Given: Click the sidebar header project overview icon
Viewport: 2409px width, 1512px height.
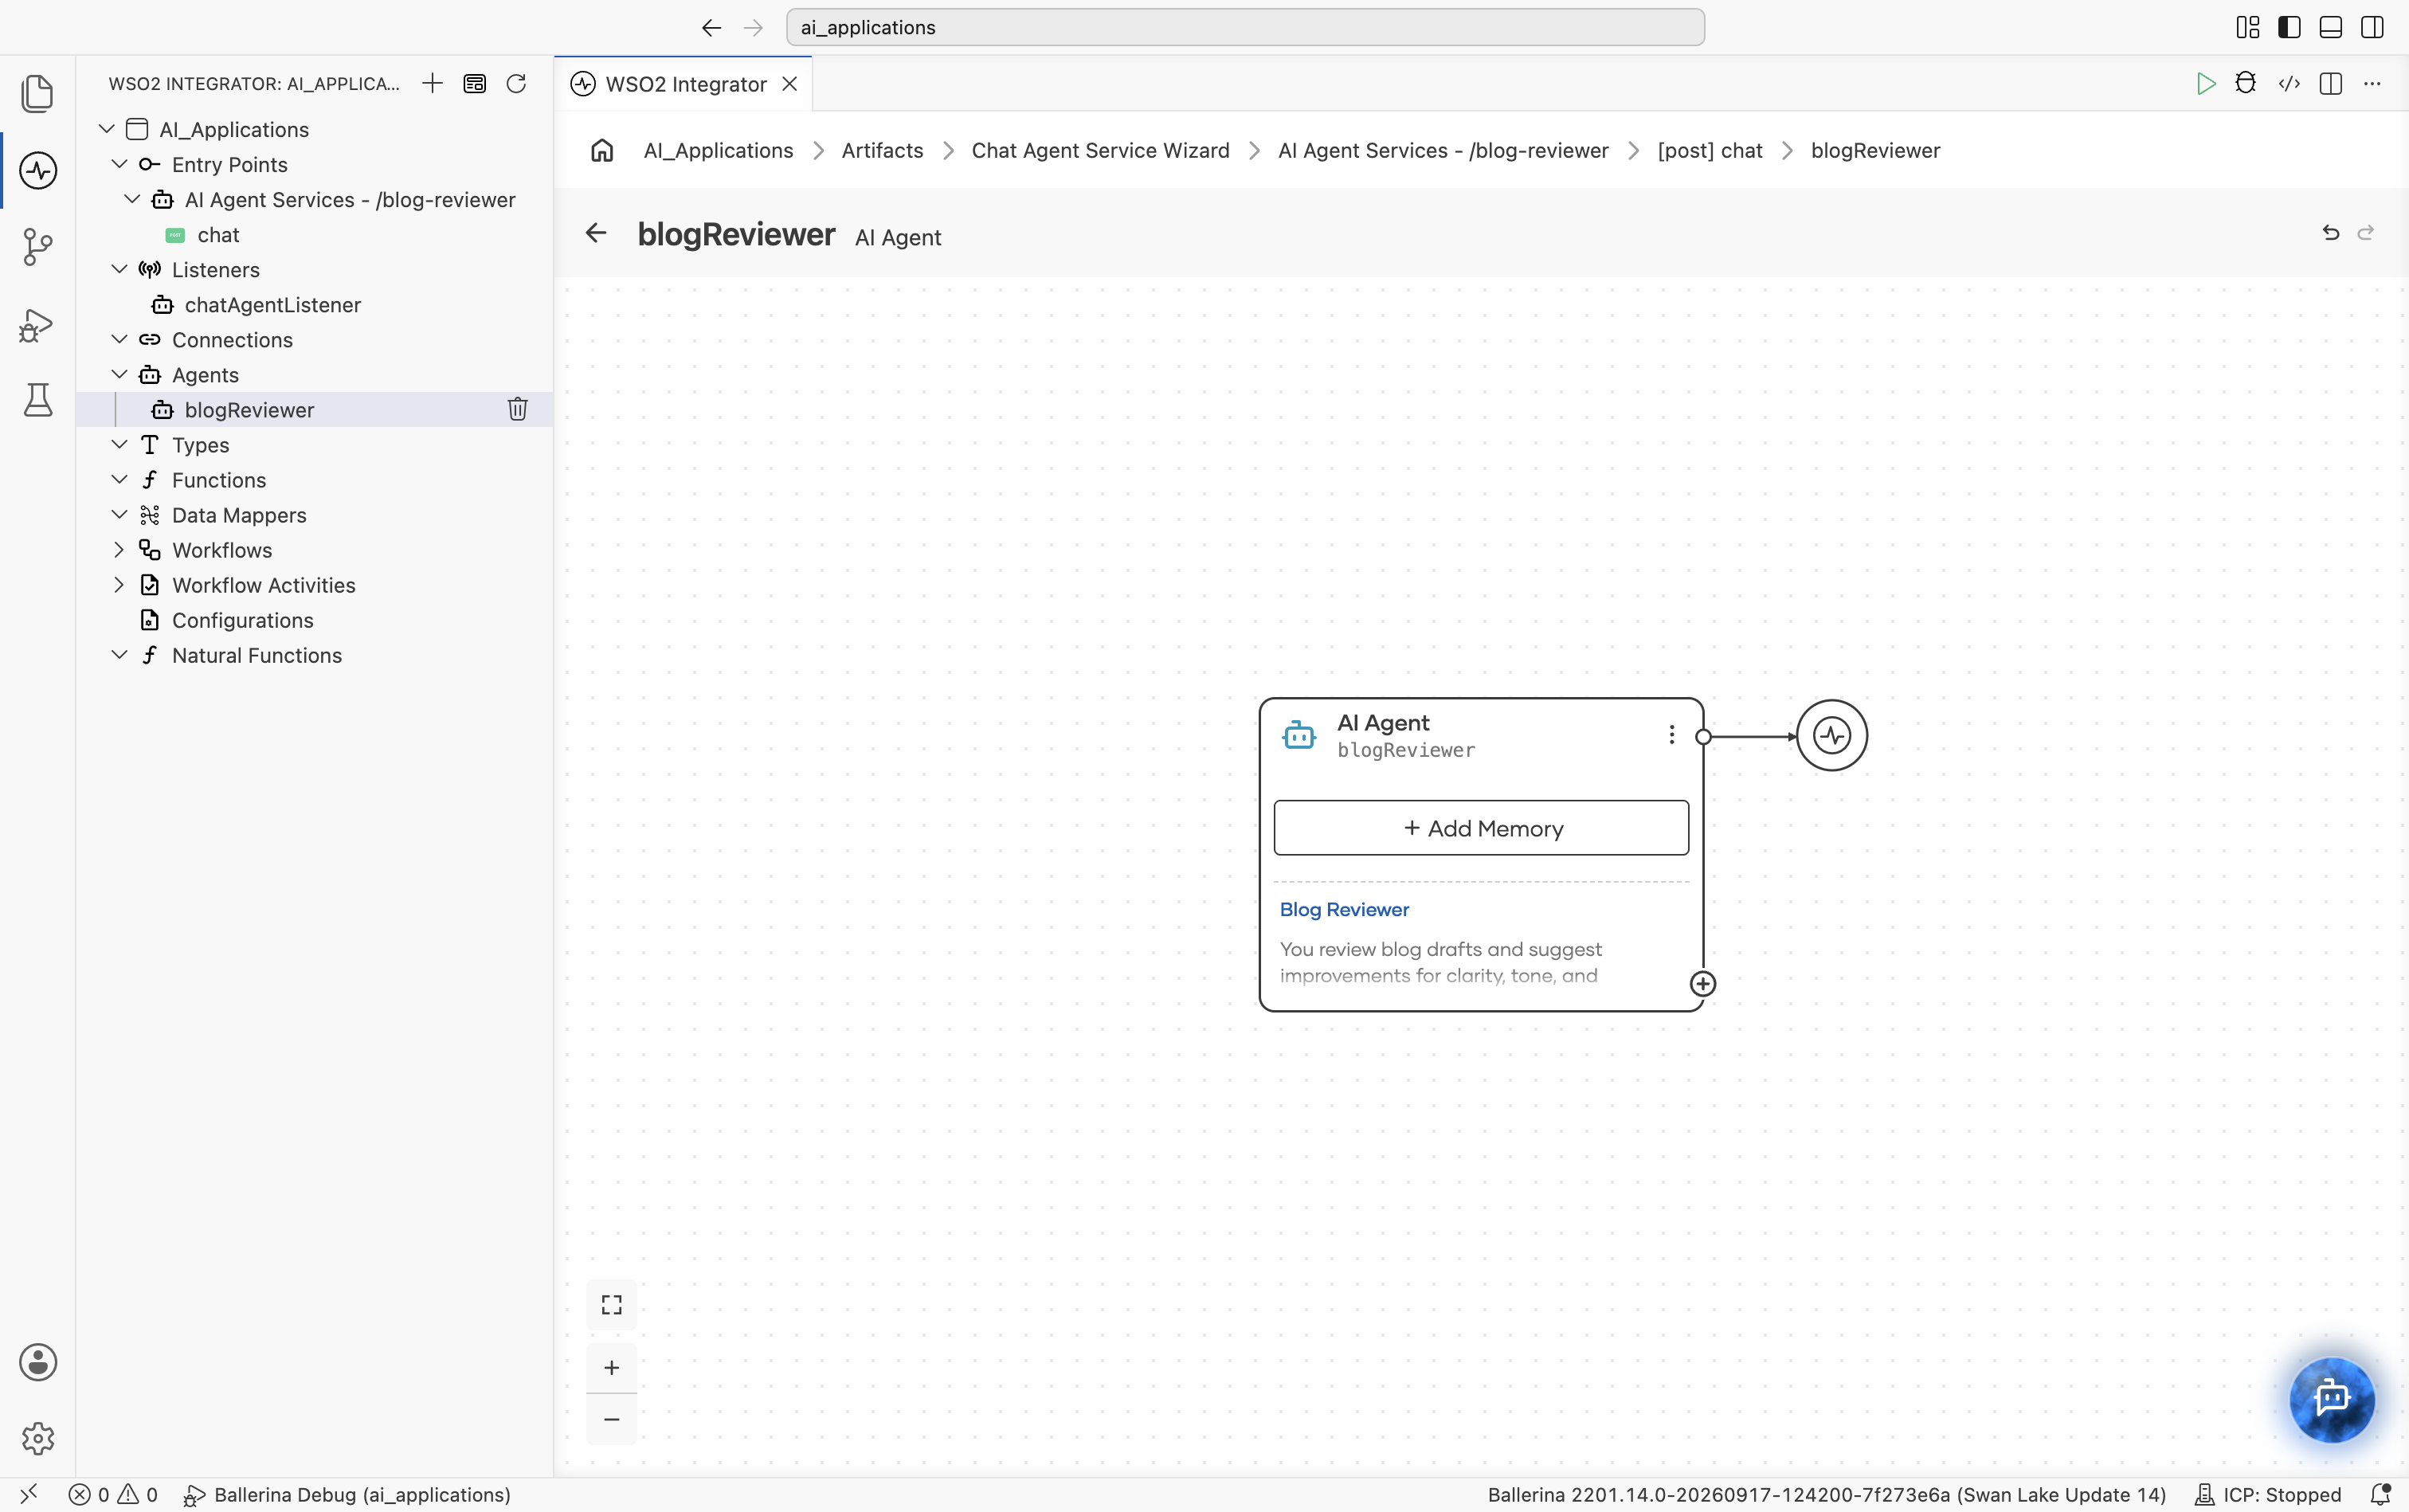Looking at the screenshot, I should point(475,83).
